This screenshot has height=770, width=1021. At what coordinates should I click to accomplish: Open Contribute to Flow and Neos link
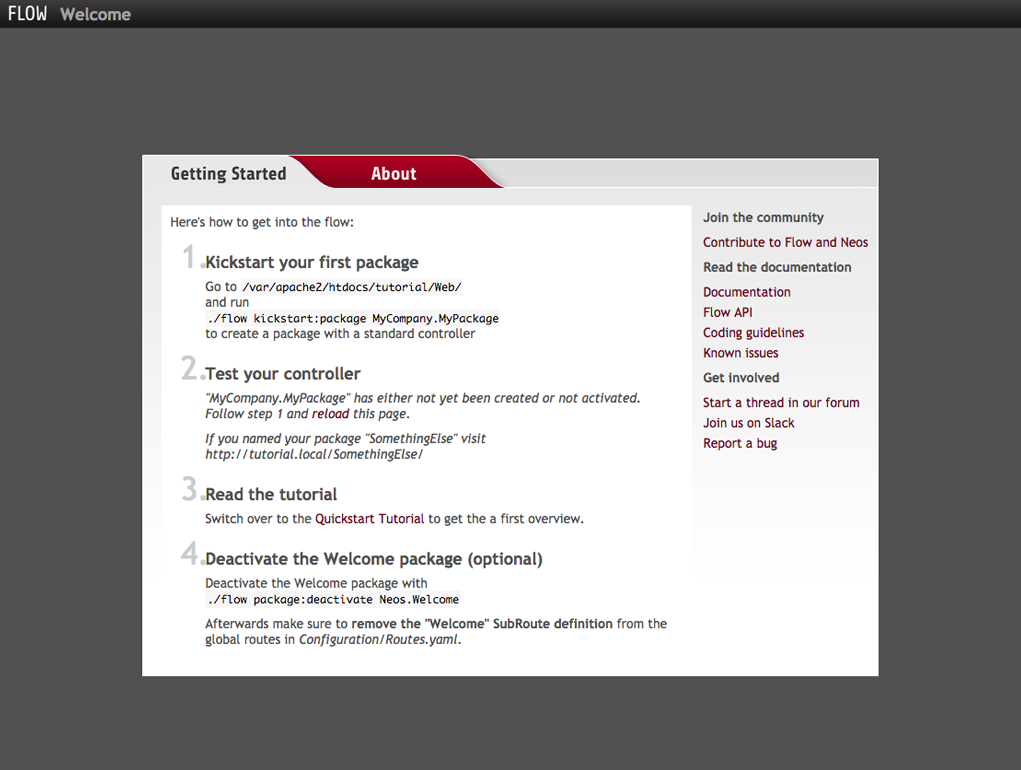tap(785, 242)
